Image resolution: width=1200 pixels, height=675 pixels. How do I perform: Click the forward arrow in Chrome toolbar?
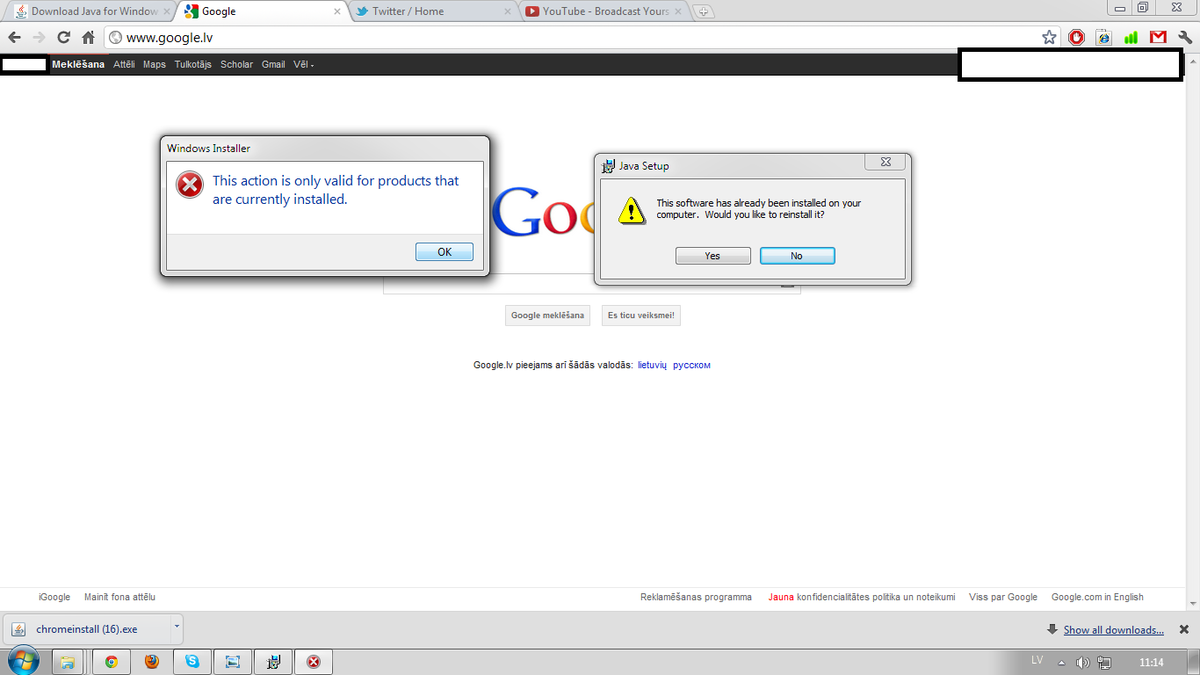pyautogui.click(x=39, y=38)
